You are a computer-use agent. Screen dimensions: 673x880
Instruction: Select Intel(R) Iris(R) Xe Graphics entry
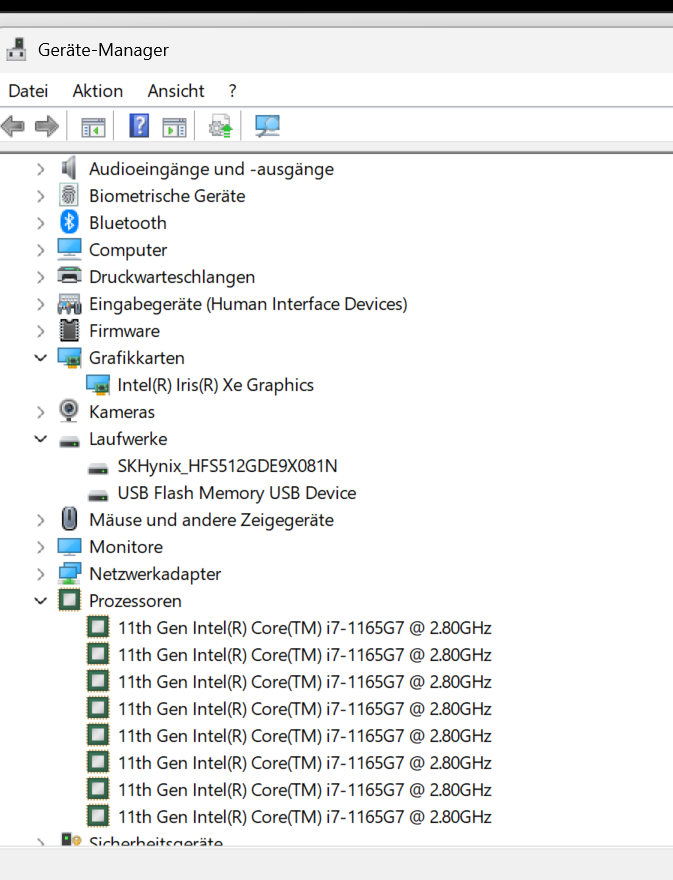point(216,385)
